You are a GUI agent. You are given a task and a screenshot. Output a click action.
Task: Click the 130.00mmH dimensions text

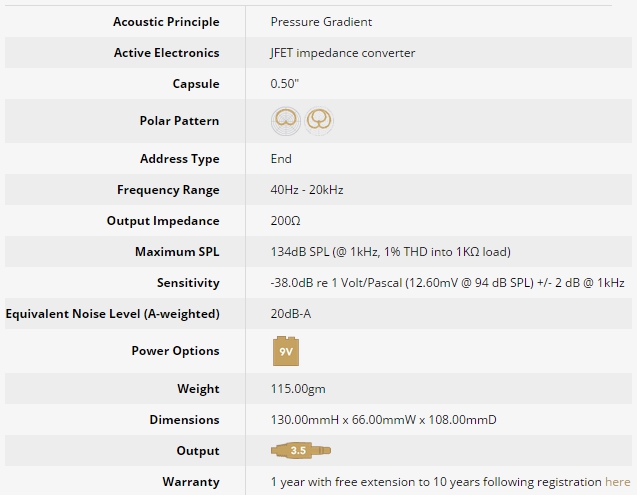point(384,420)
